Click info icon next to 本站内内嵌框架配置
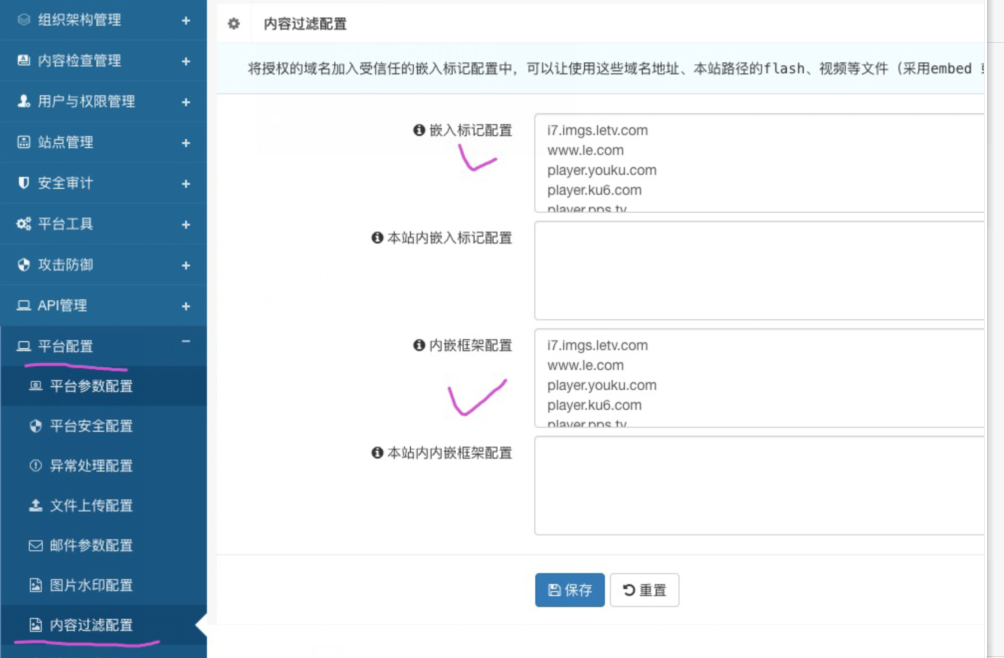Screen dimensions: 1004x658 (377, 453)
